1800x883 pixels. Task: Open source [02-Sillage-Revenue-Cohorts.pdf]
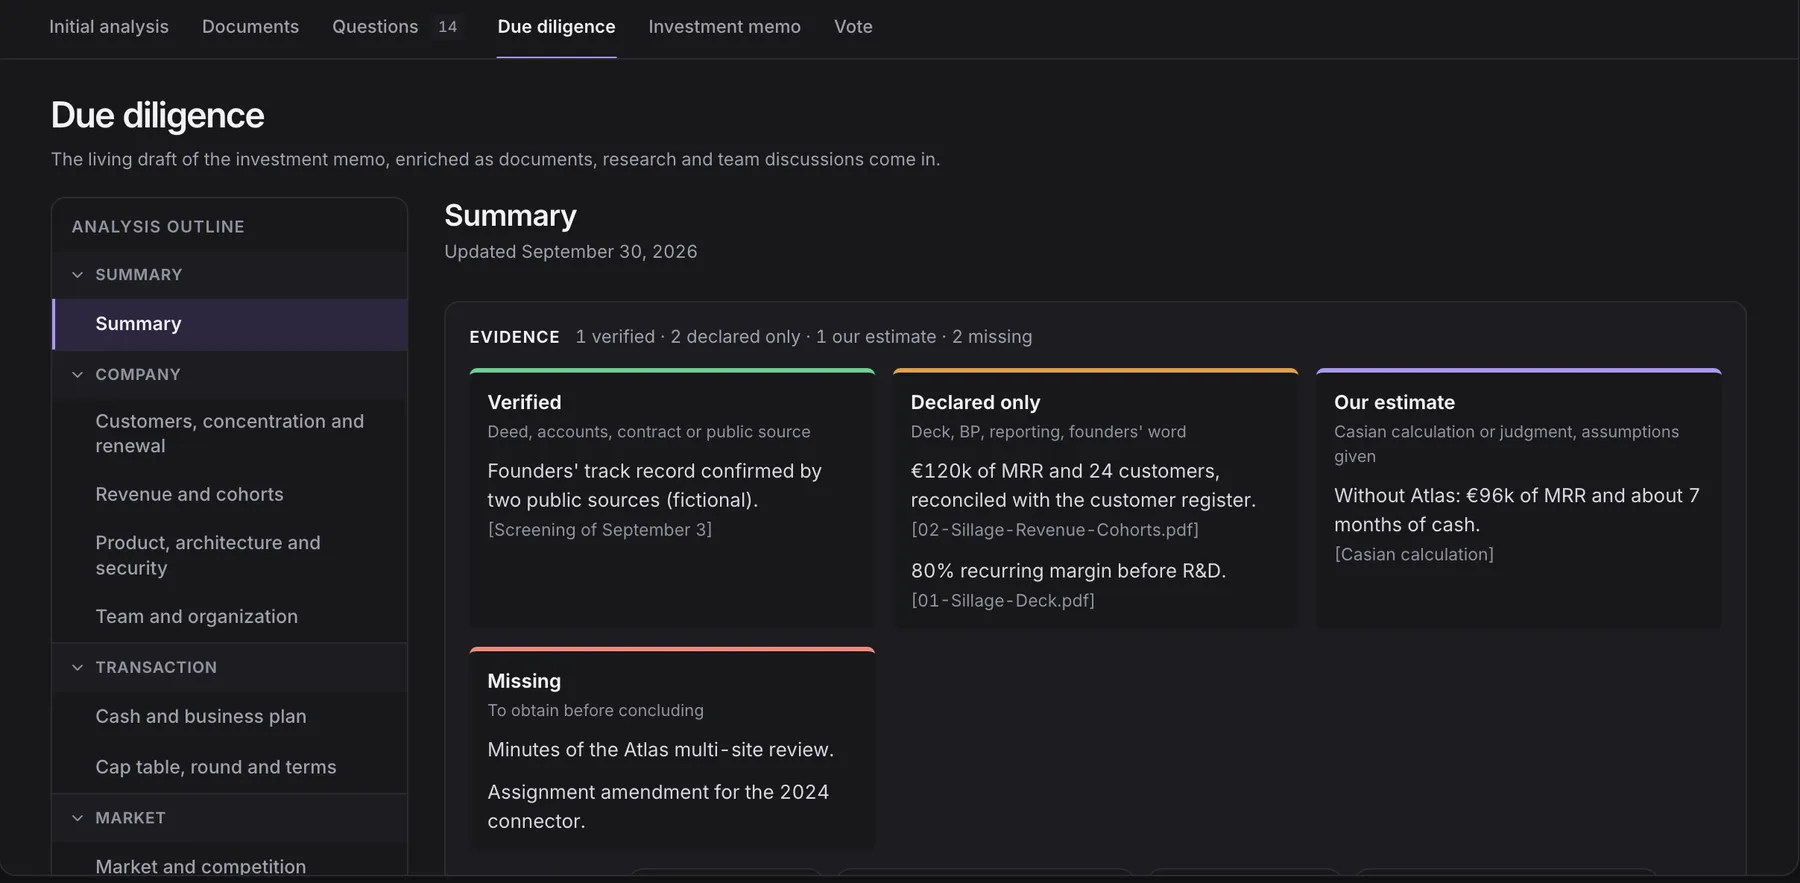[1055, 530]
